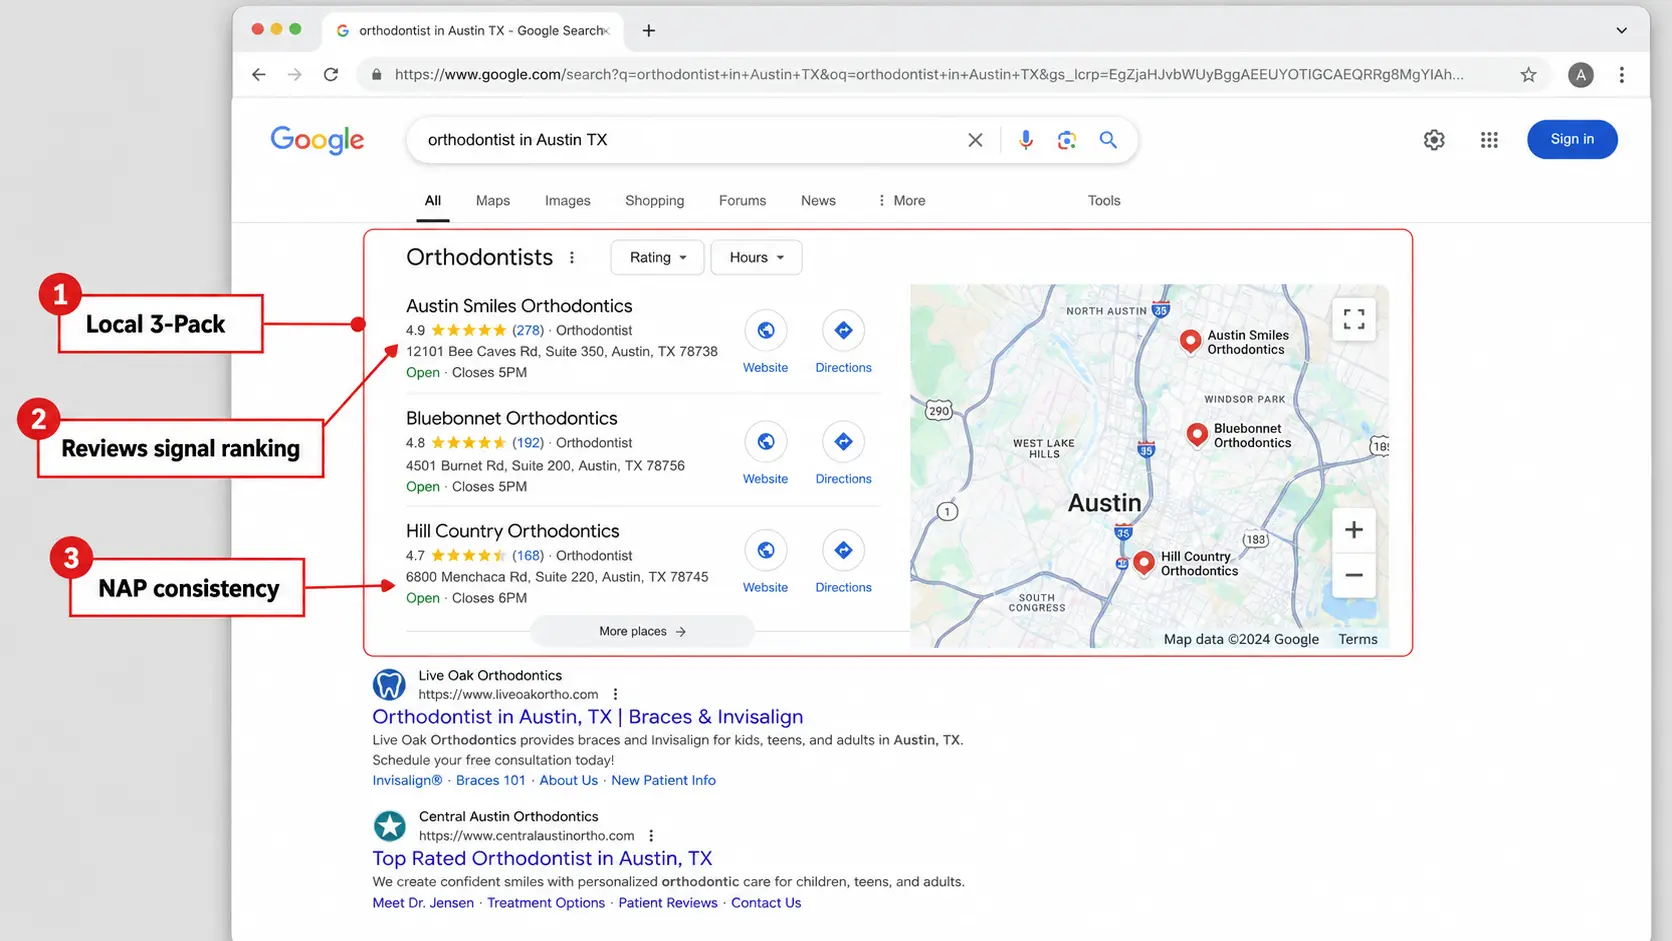Switch to the Images tab
This screenshot has width=1672, height=941.
point(568,200)
